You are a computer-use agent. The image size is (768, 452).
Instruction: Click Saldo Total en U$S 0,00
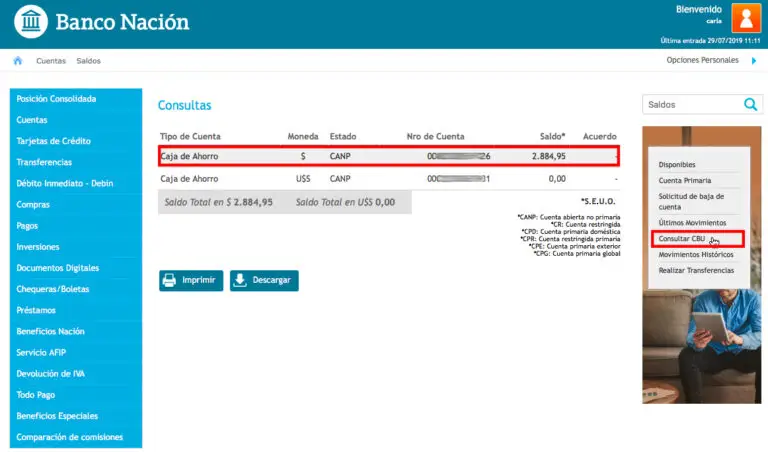point(345,202)
